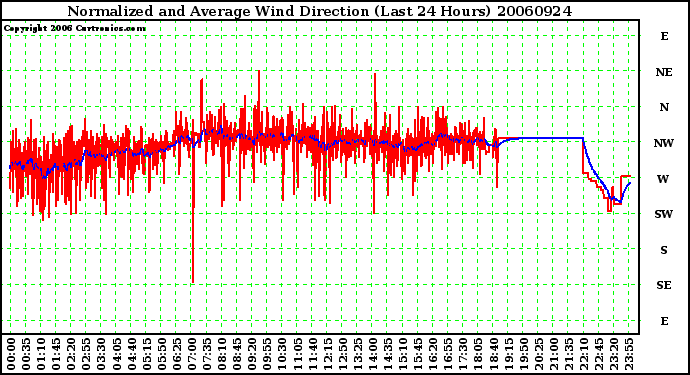
Task: Click the '11:40' time label
Action: point(312,354)
